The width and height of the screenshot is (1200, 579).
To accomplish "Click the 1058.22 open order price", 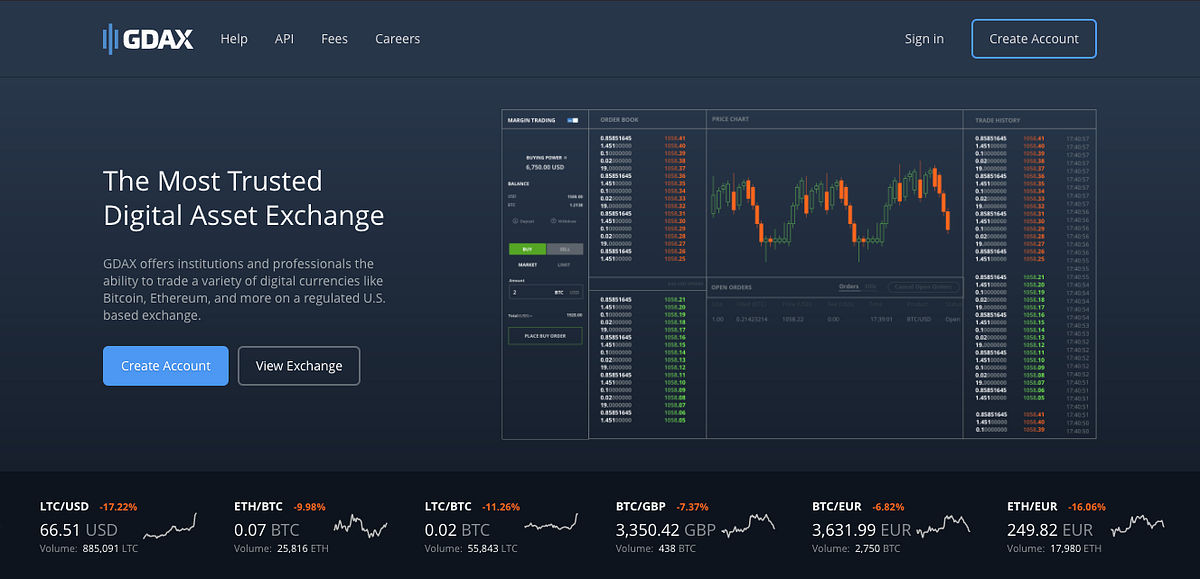I will coord(793,319).
